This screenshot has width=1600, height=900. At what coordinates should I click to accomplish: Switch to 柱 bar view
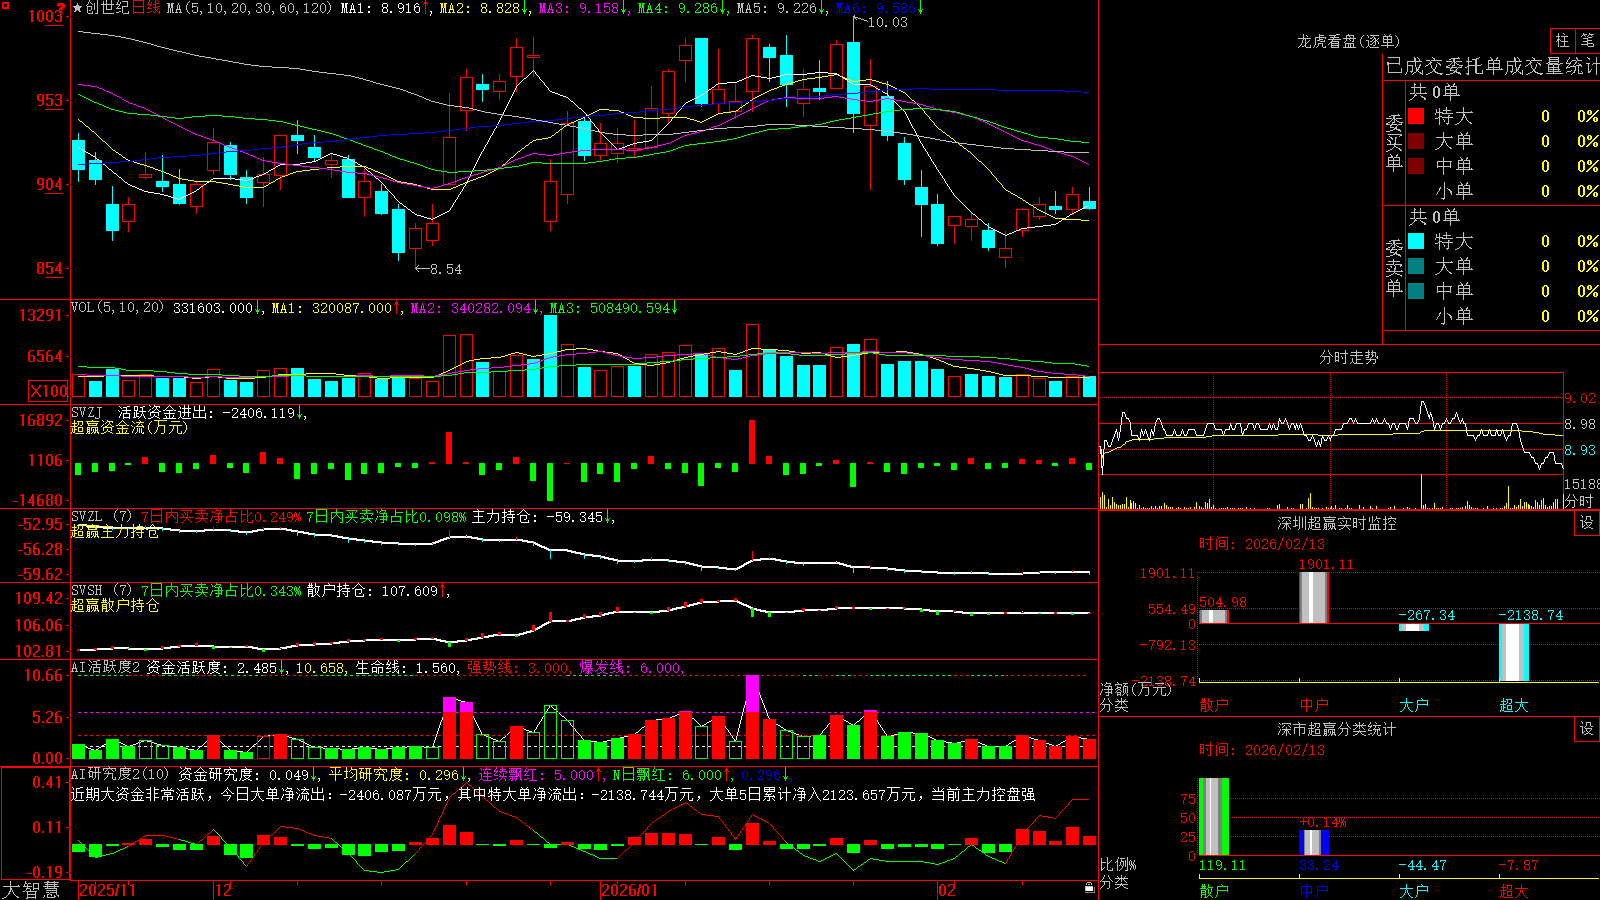point(1562,40)
